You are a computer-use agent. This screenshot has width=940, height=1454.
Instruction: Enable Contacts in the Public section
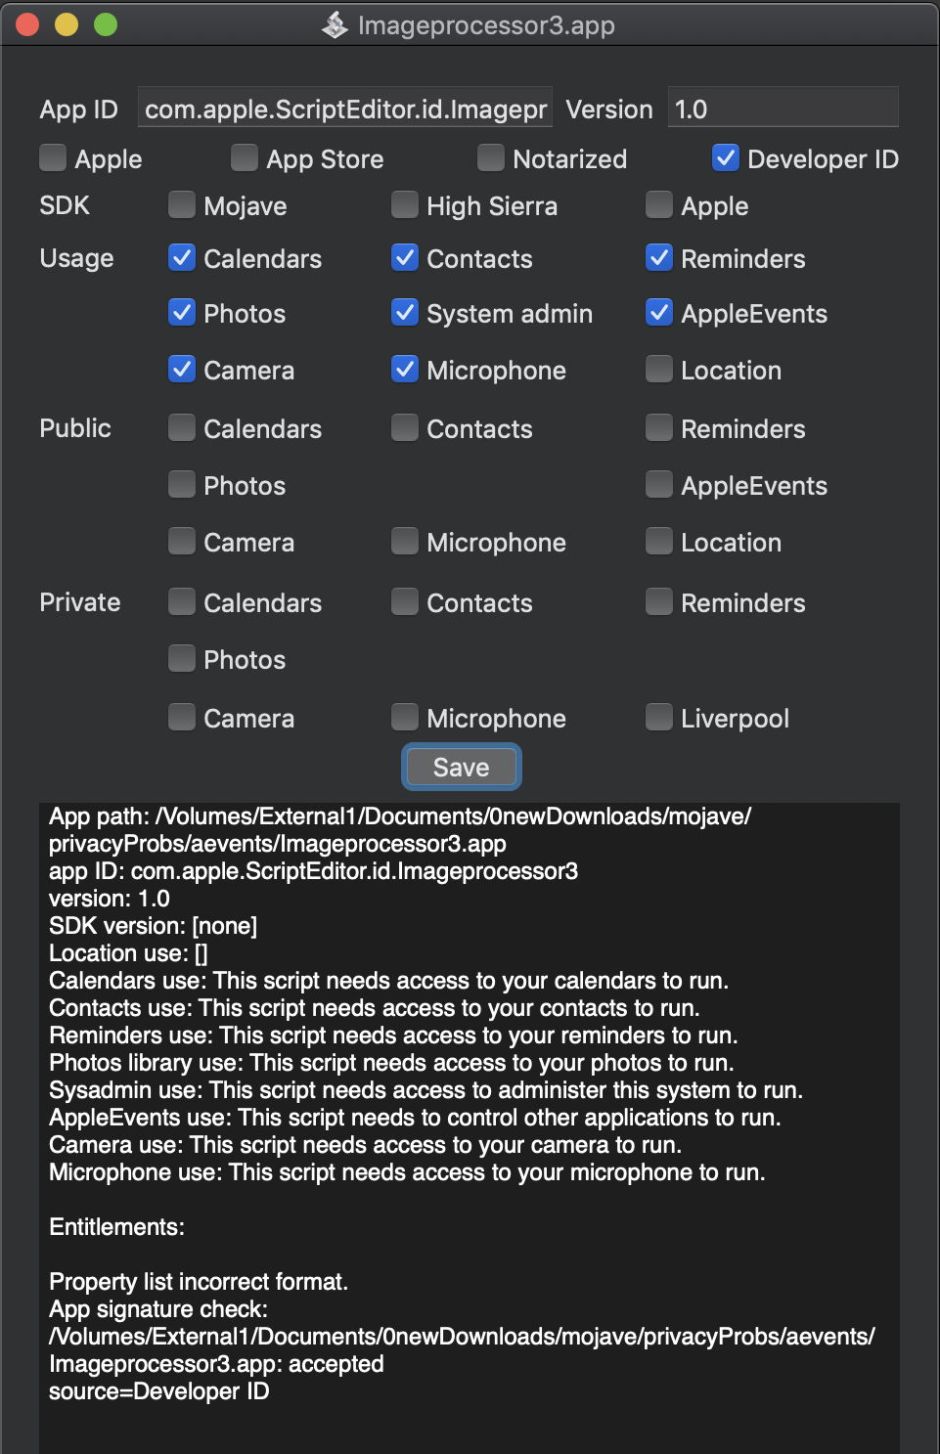[x=404, y=428]
